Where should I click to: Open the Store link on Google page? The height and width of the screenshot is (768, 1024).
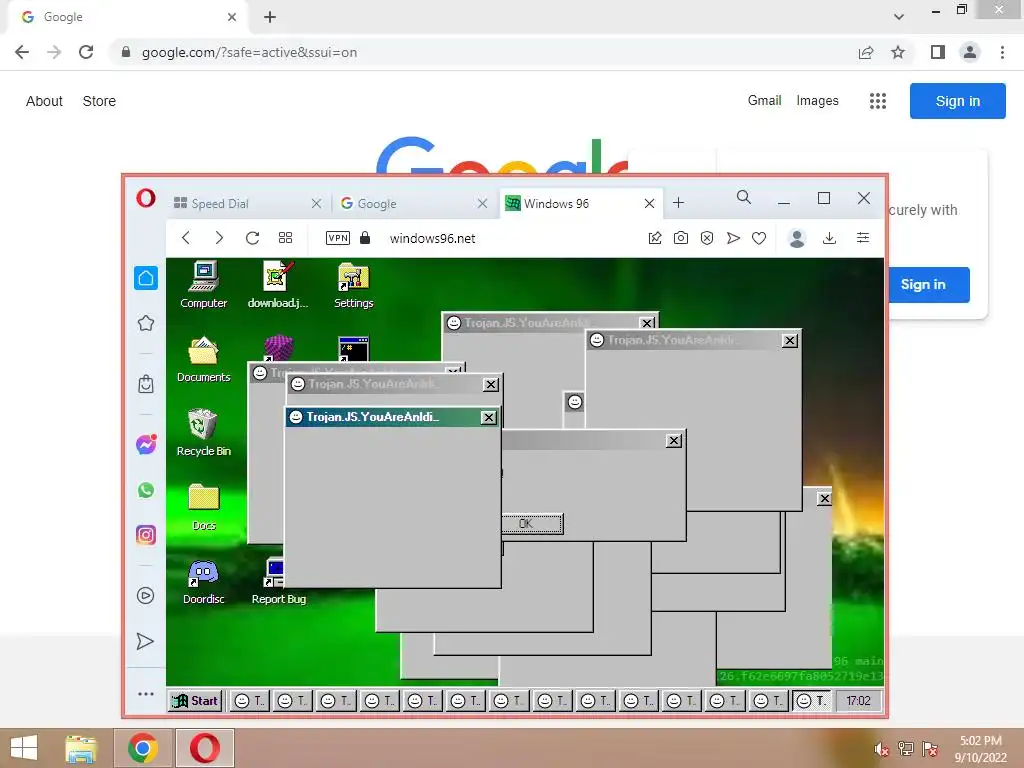(x=99, y=101)
